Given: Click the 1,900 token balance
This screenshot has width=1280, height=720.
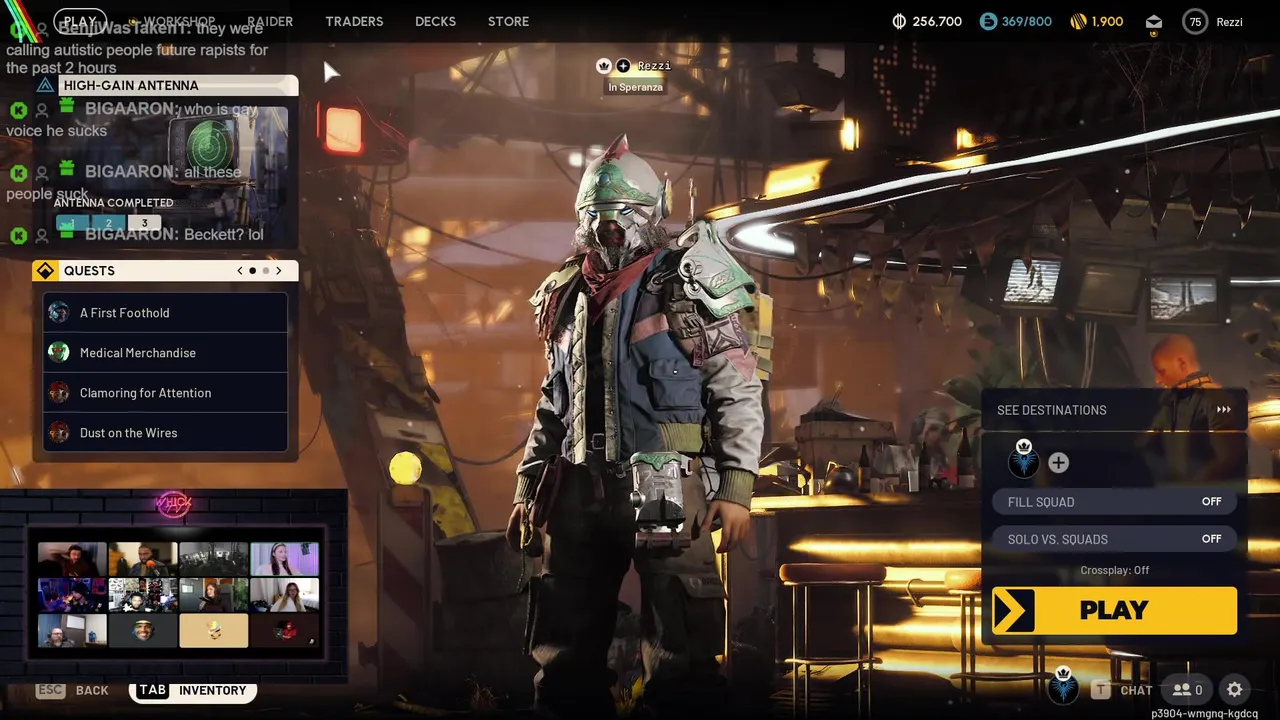Looking at the screenshot, I should pyautogui.click(x=1107, y=21).
